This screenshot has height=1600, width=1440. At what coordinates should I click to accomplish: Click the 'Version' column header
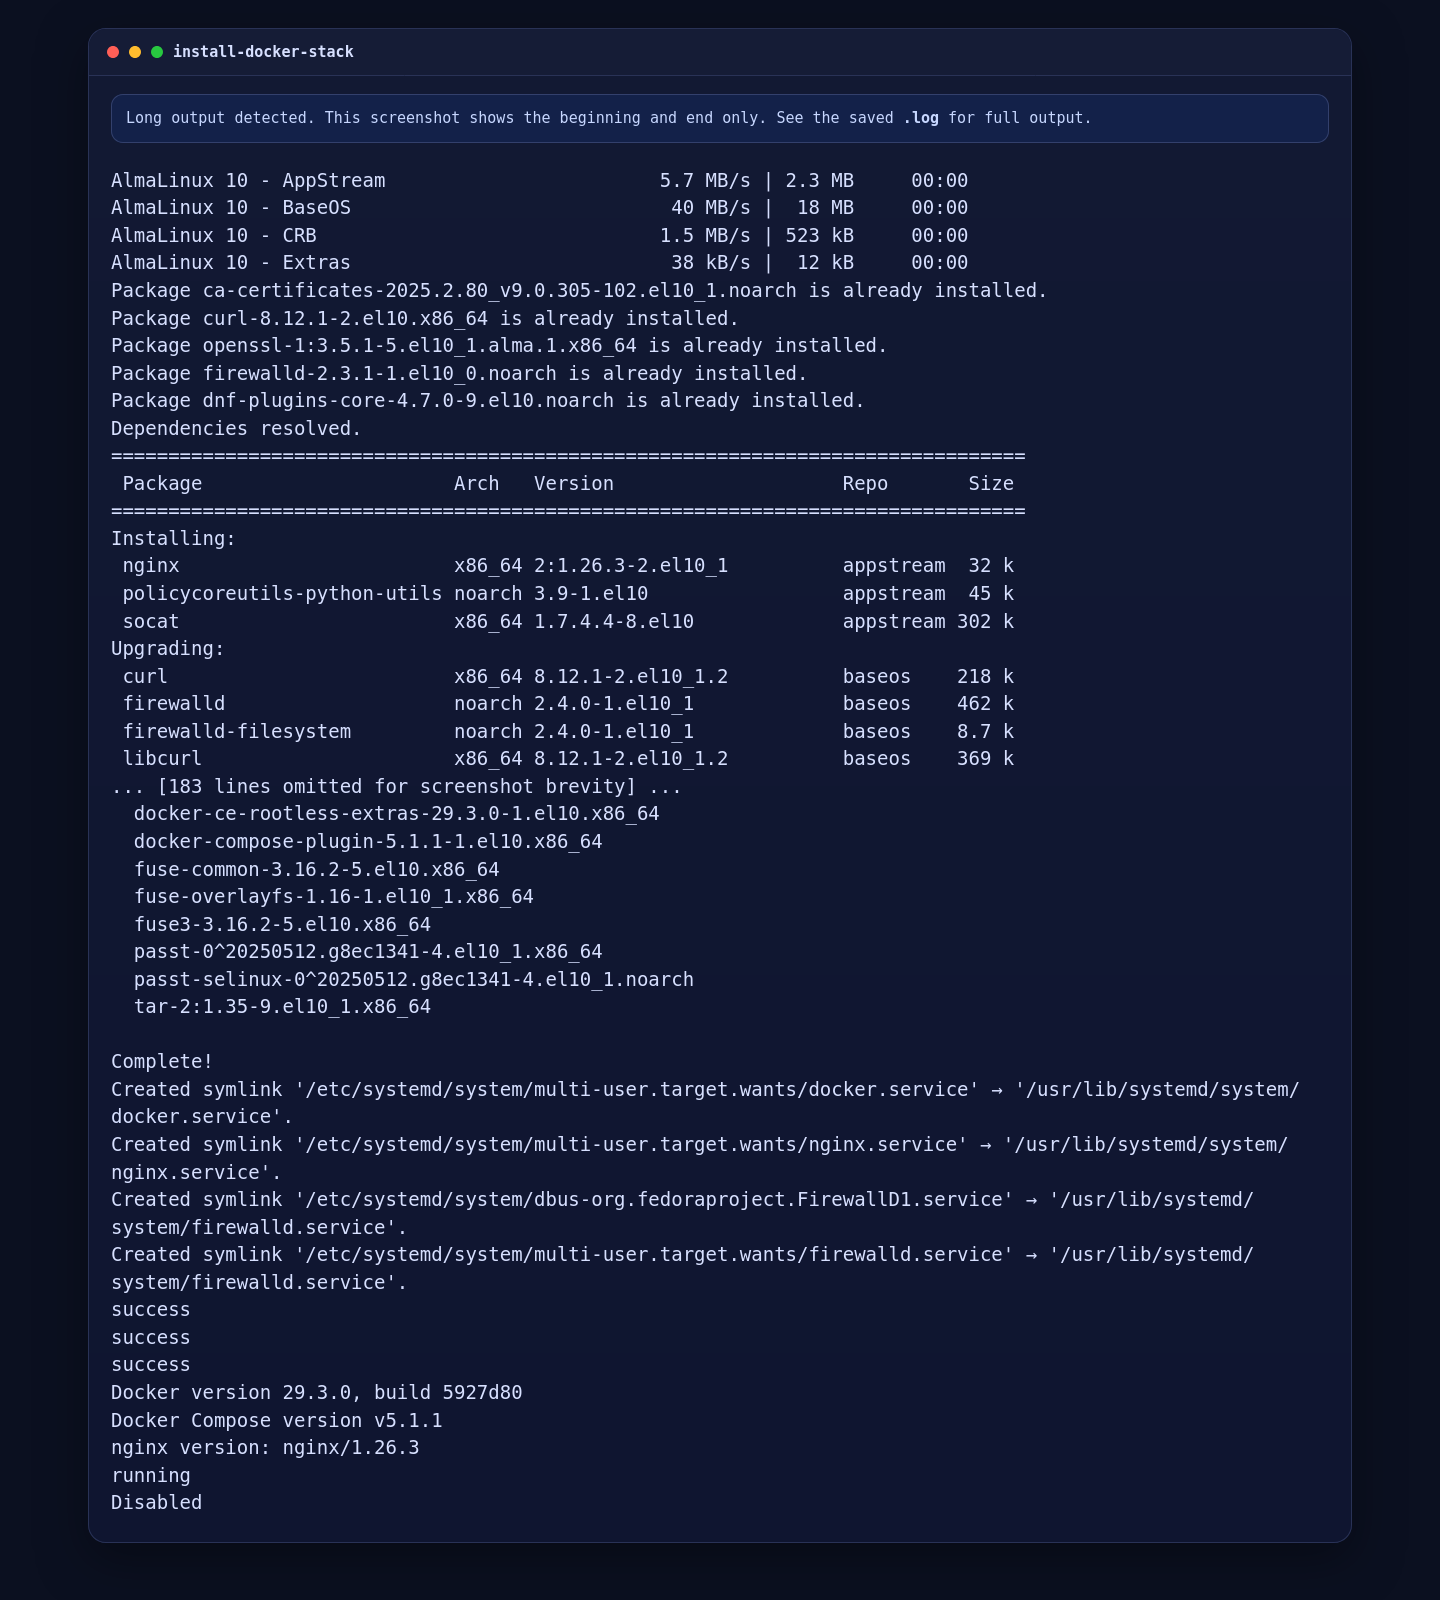click(x=574, y=484)
